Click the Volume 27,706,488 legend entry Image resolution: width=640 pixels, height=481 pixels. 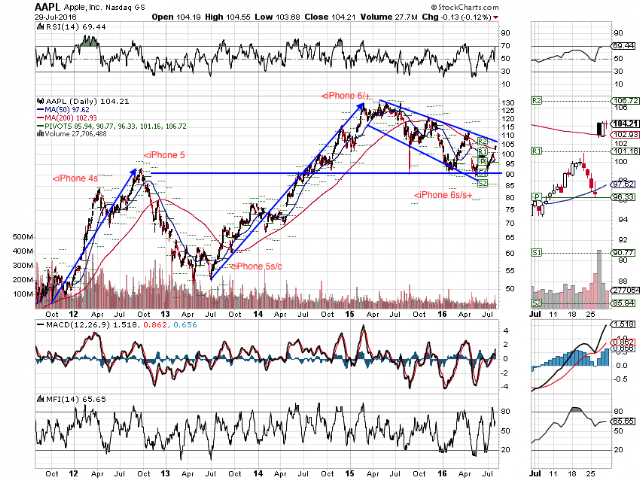click(75, 134)
